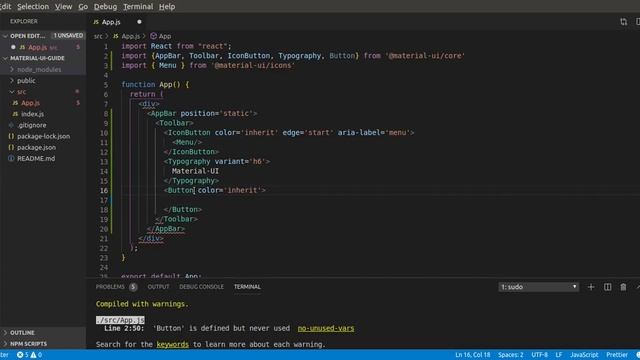Image resolution: width=640 pixels, height=360 pixels.
Task: Click the ./src/App.js path in terminal
Action: pyautogui.click(x=120, y=320)
